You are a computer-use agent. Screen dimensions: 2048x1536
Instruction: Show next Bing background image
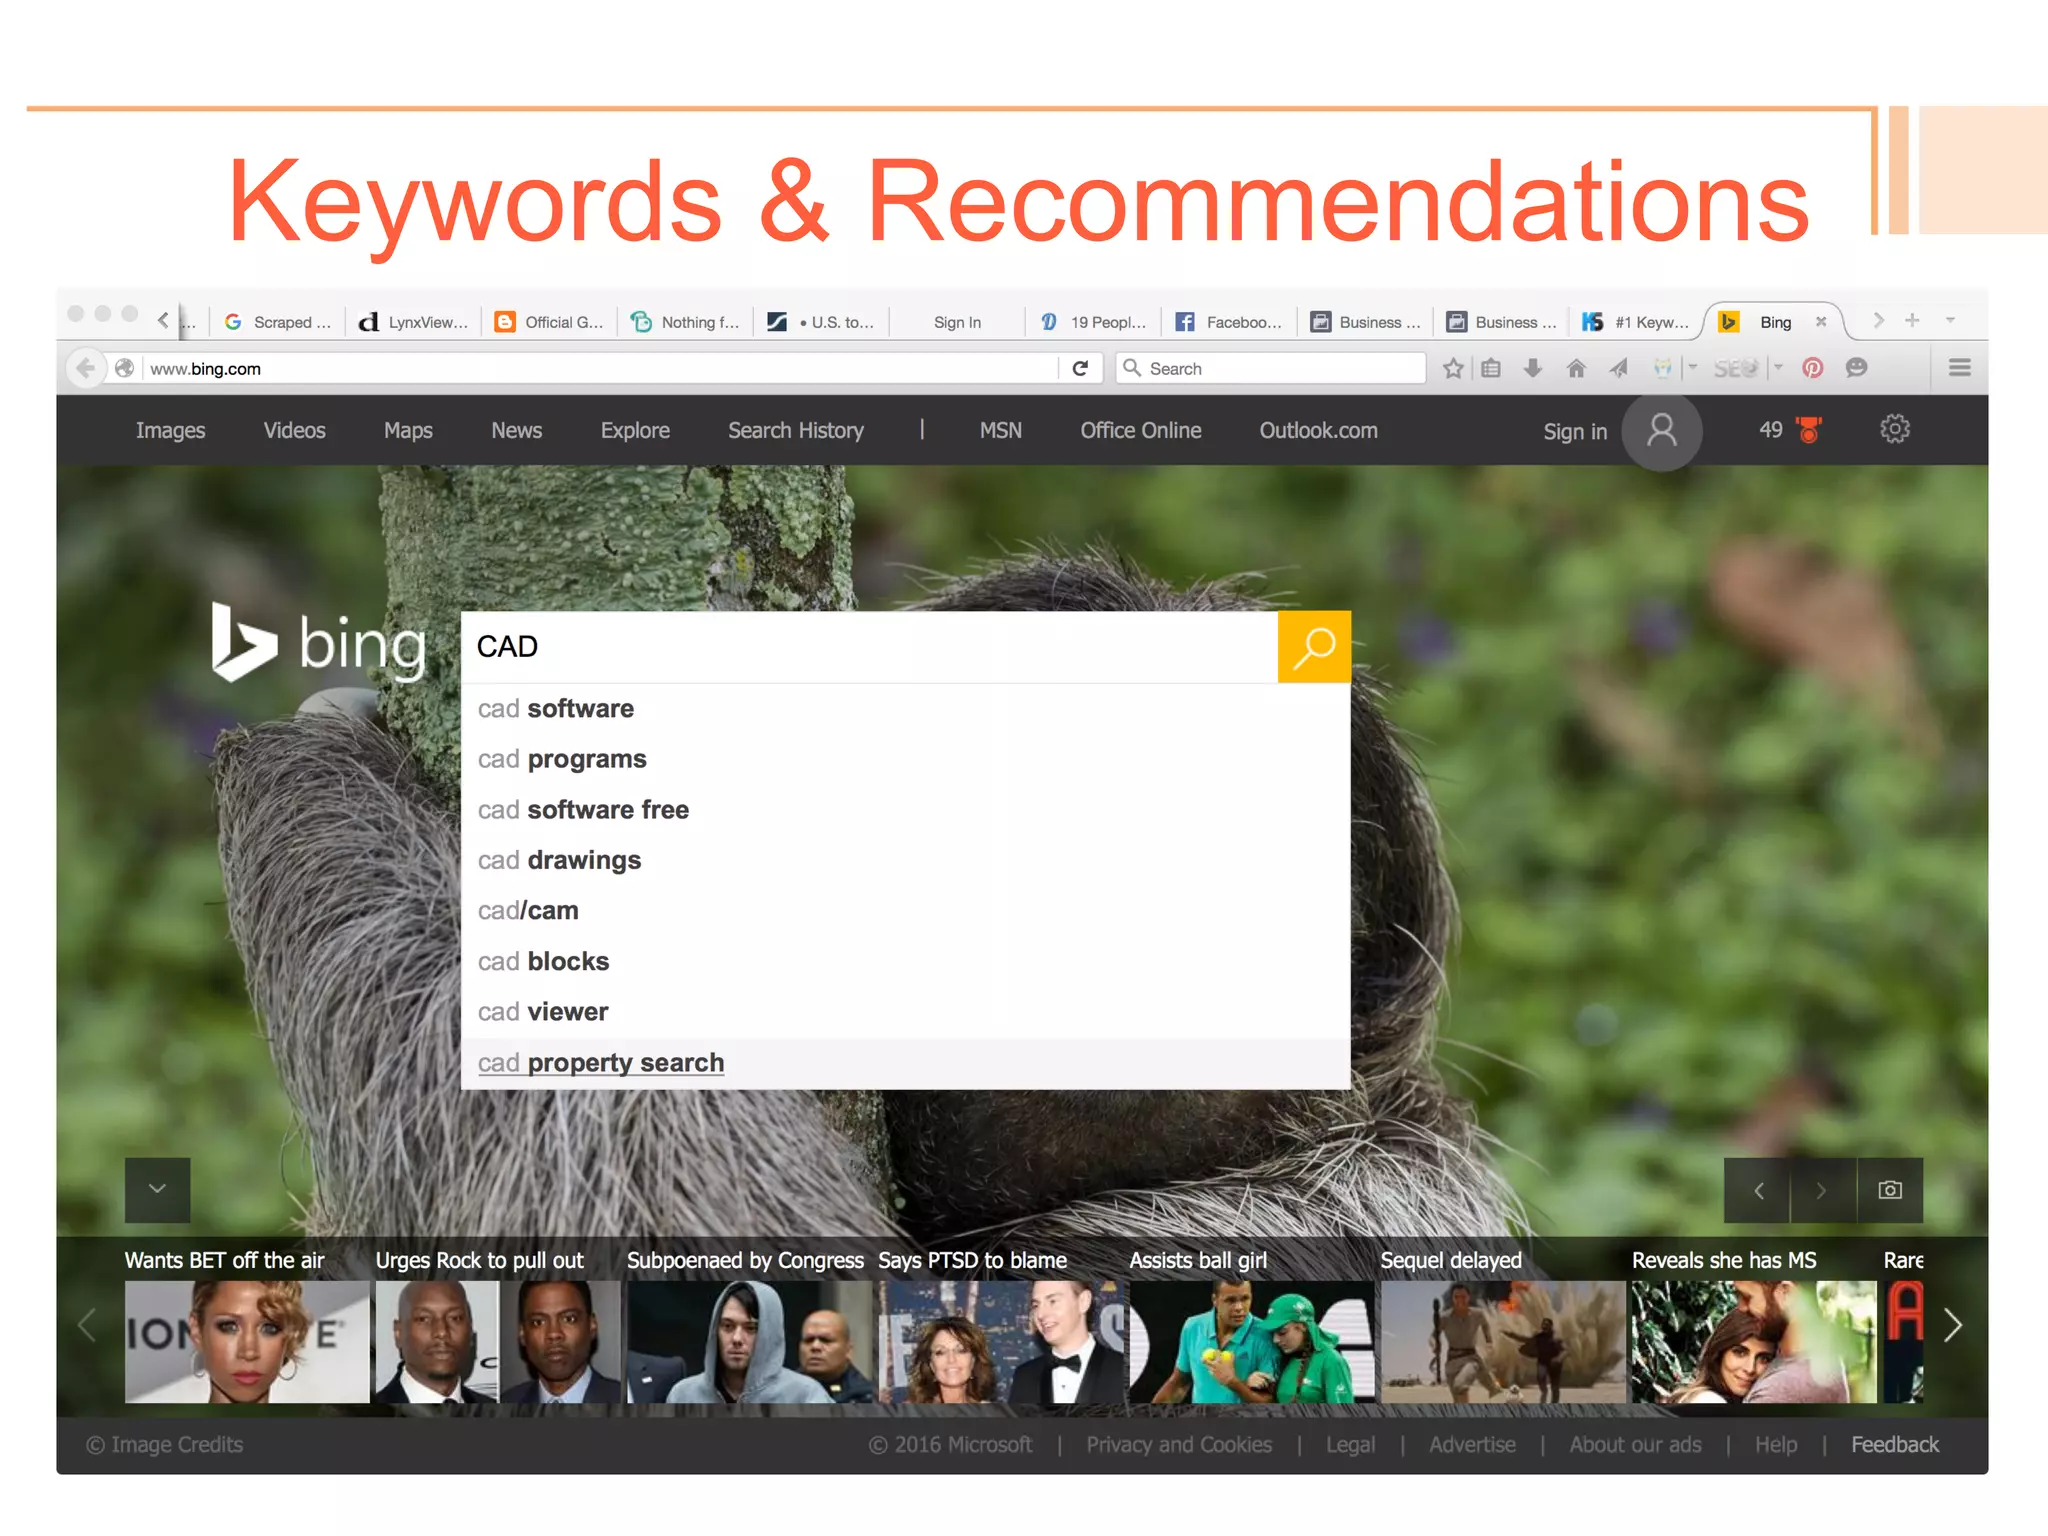coord(1822,1190)
